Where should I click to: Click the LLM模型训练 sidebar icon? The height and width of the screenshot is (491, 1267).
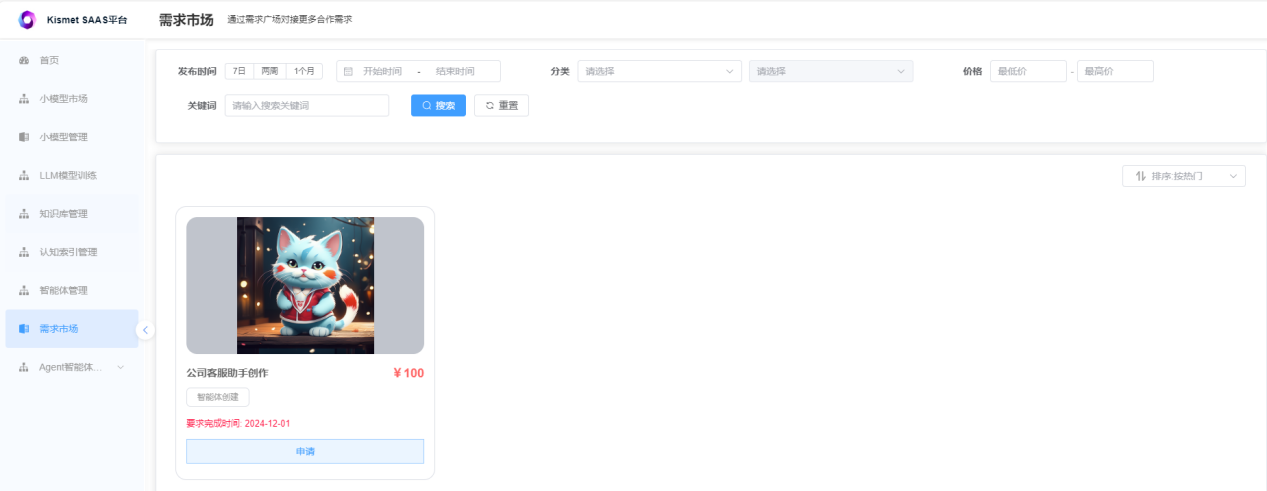24,176
